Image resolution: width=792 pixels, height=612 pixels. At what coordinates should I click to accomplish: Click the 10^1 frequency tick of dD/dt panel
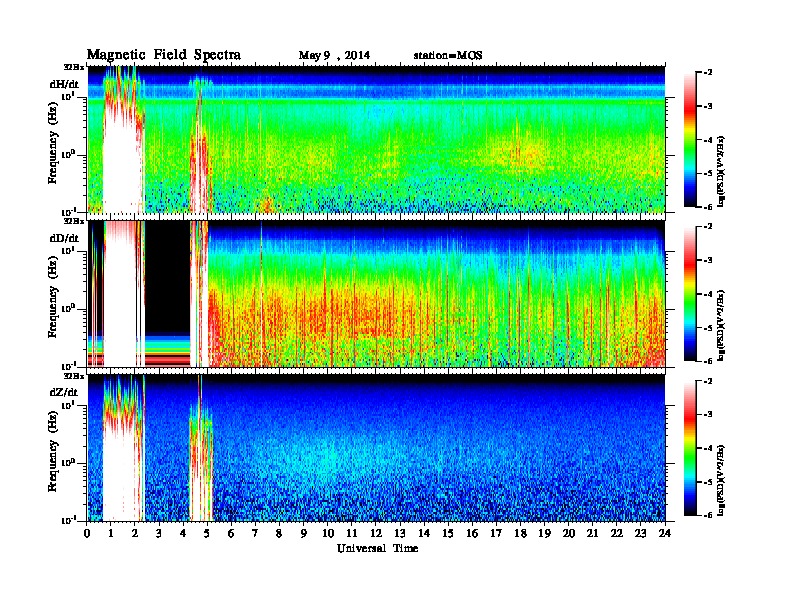coord(69,250)
